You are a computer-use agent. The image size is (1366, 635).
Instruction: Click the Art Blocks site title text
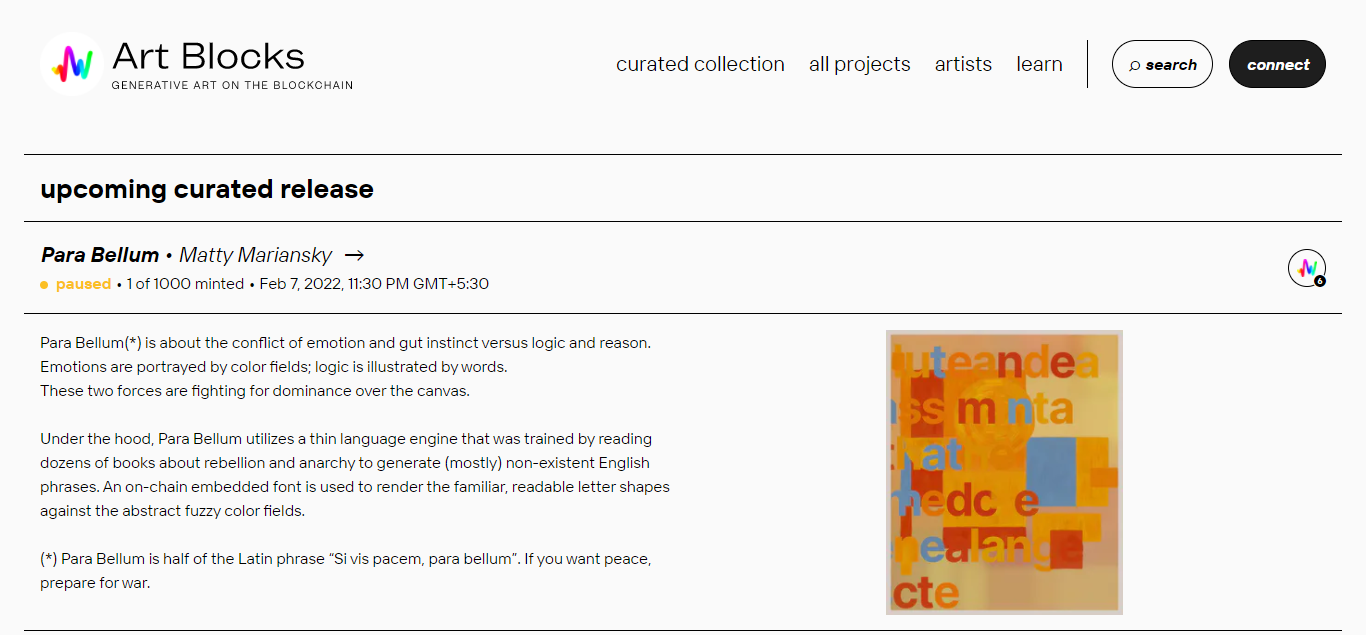click(x=208, y=56)
